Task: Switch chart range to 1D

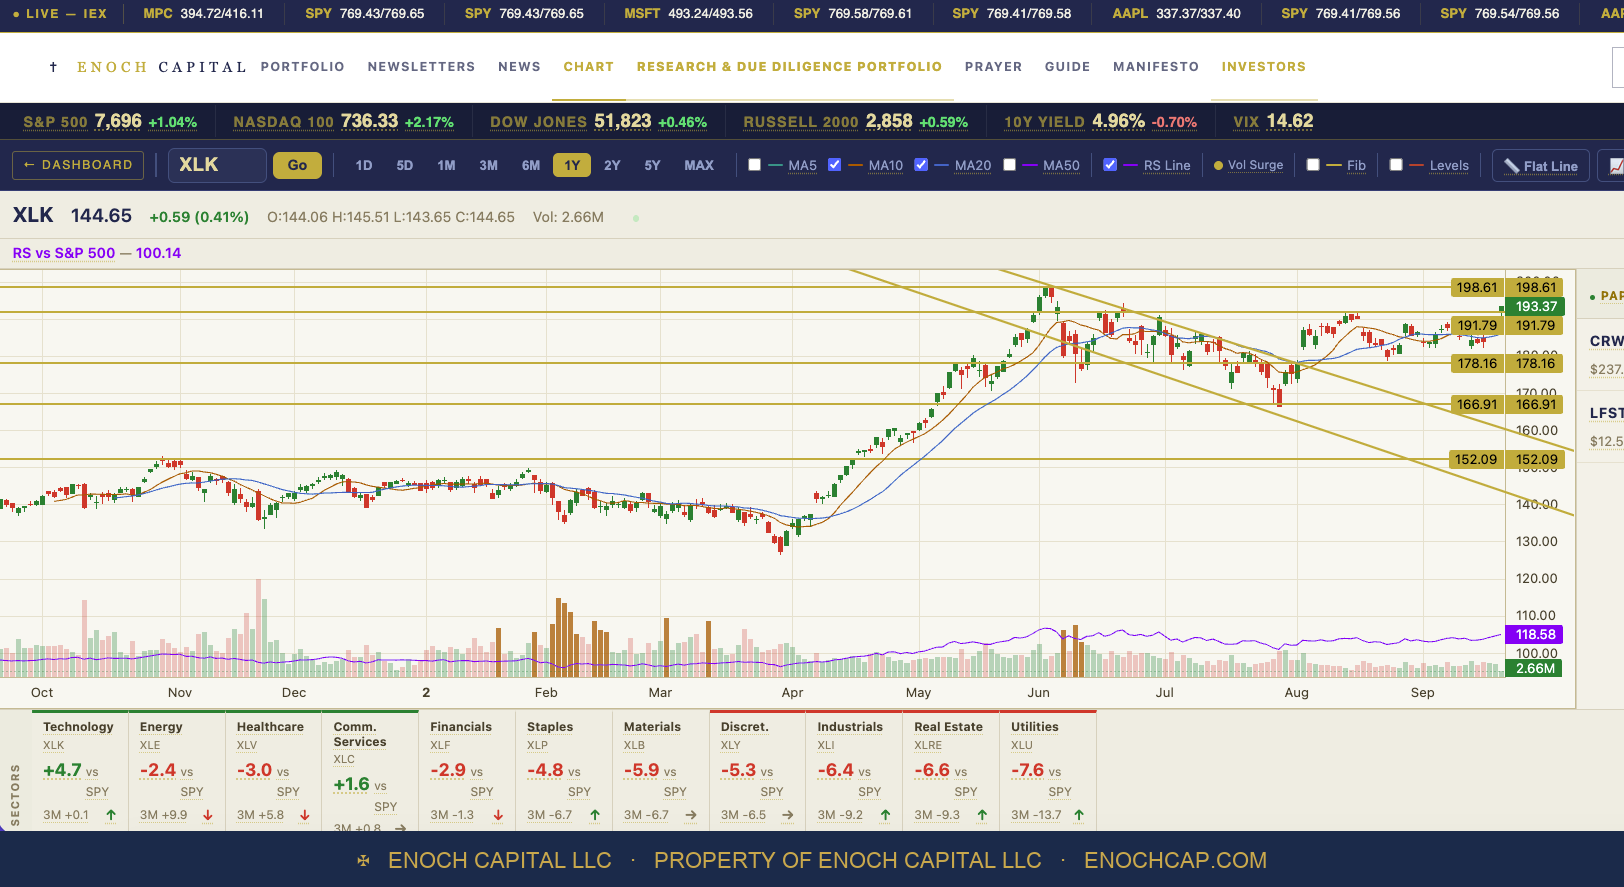Action: pos(364,165)
